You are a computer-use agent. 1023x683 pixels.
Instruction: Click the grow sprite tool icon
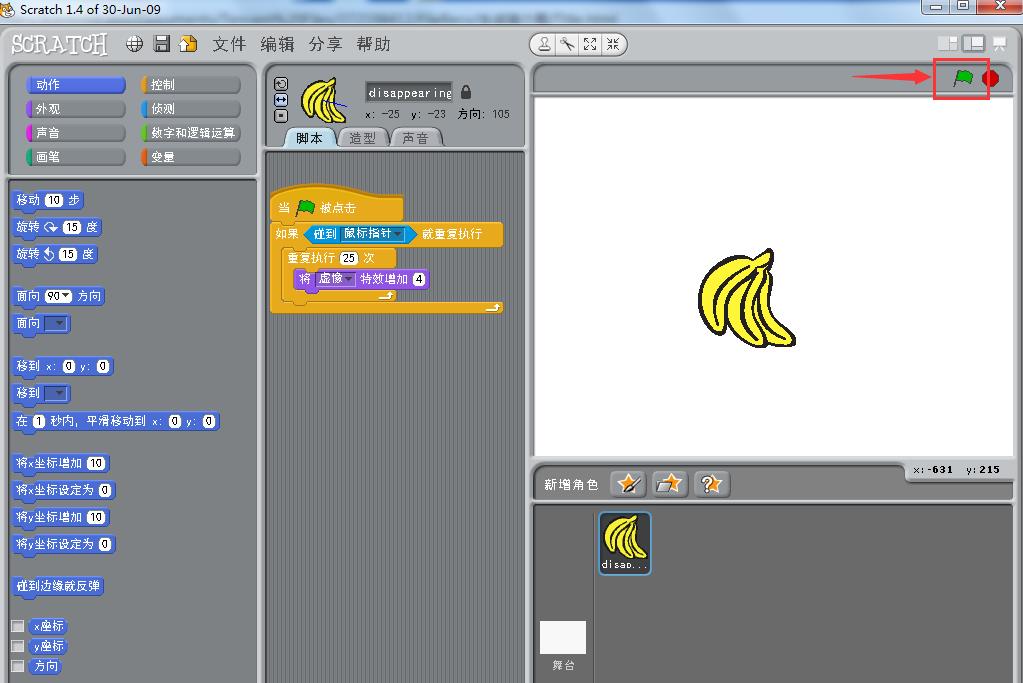590,44
